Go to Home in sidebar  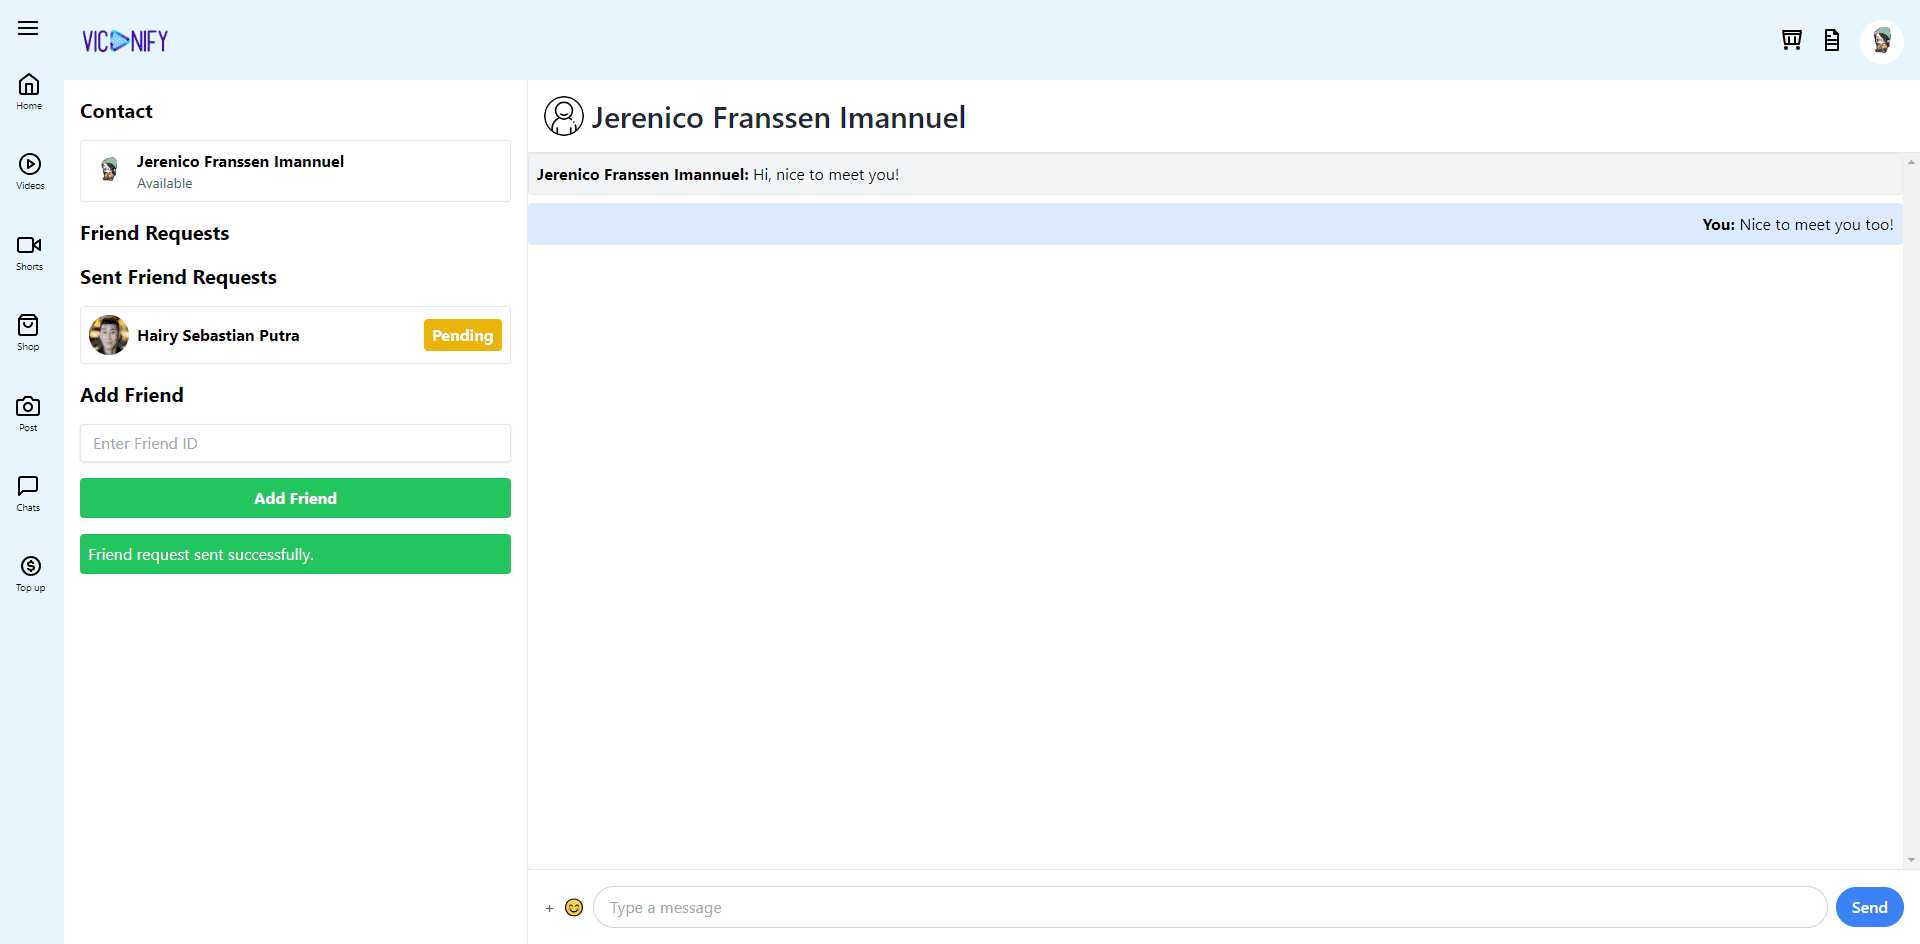(x=29, y=91)
